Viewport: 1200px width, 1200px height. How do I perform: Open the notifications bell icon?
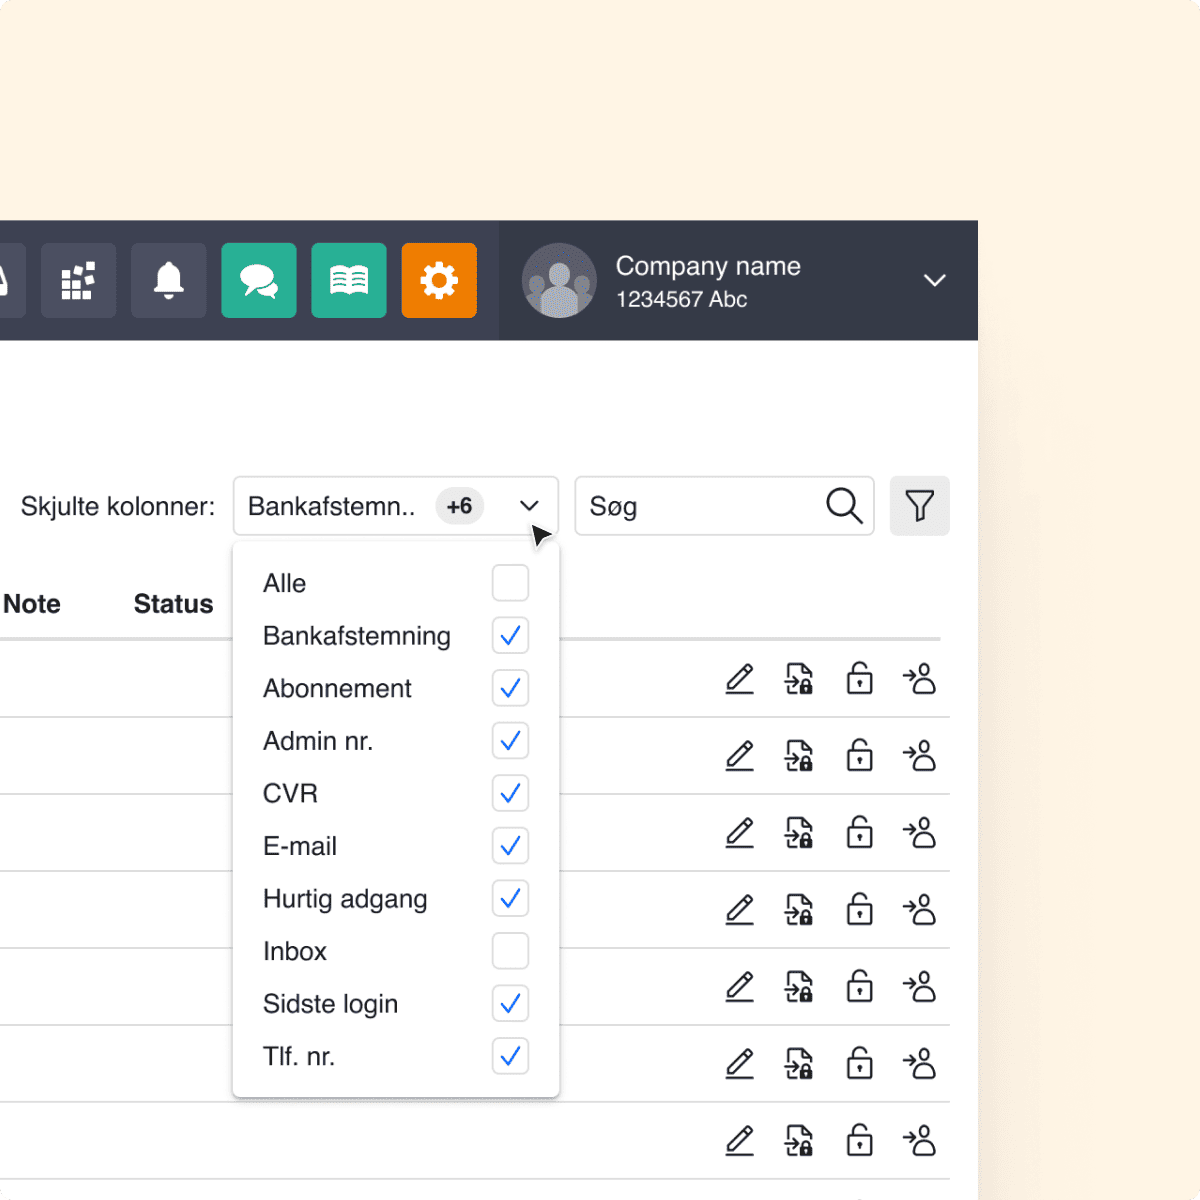tap(168, 281)
